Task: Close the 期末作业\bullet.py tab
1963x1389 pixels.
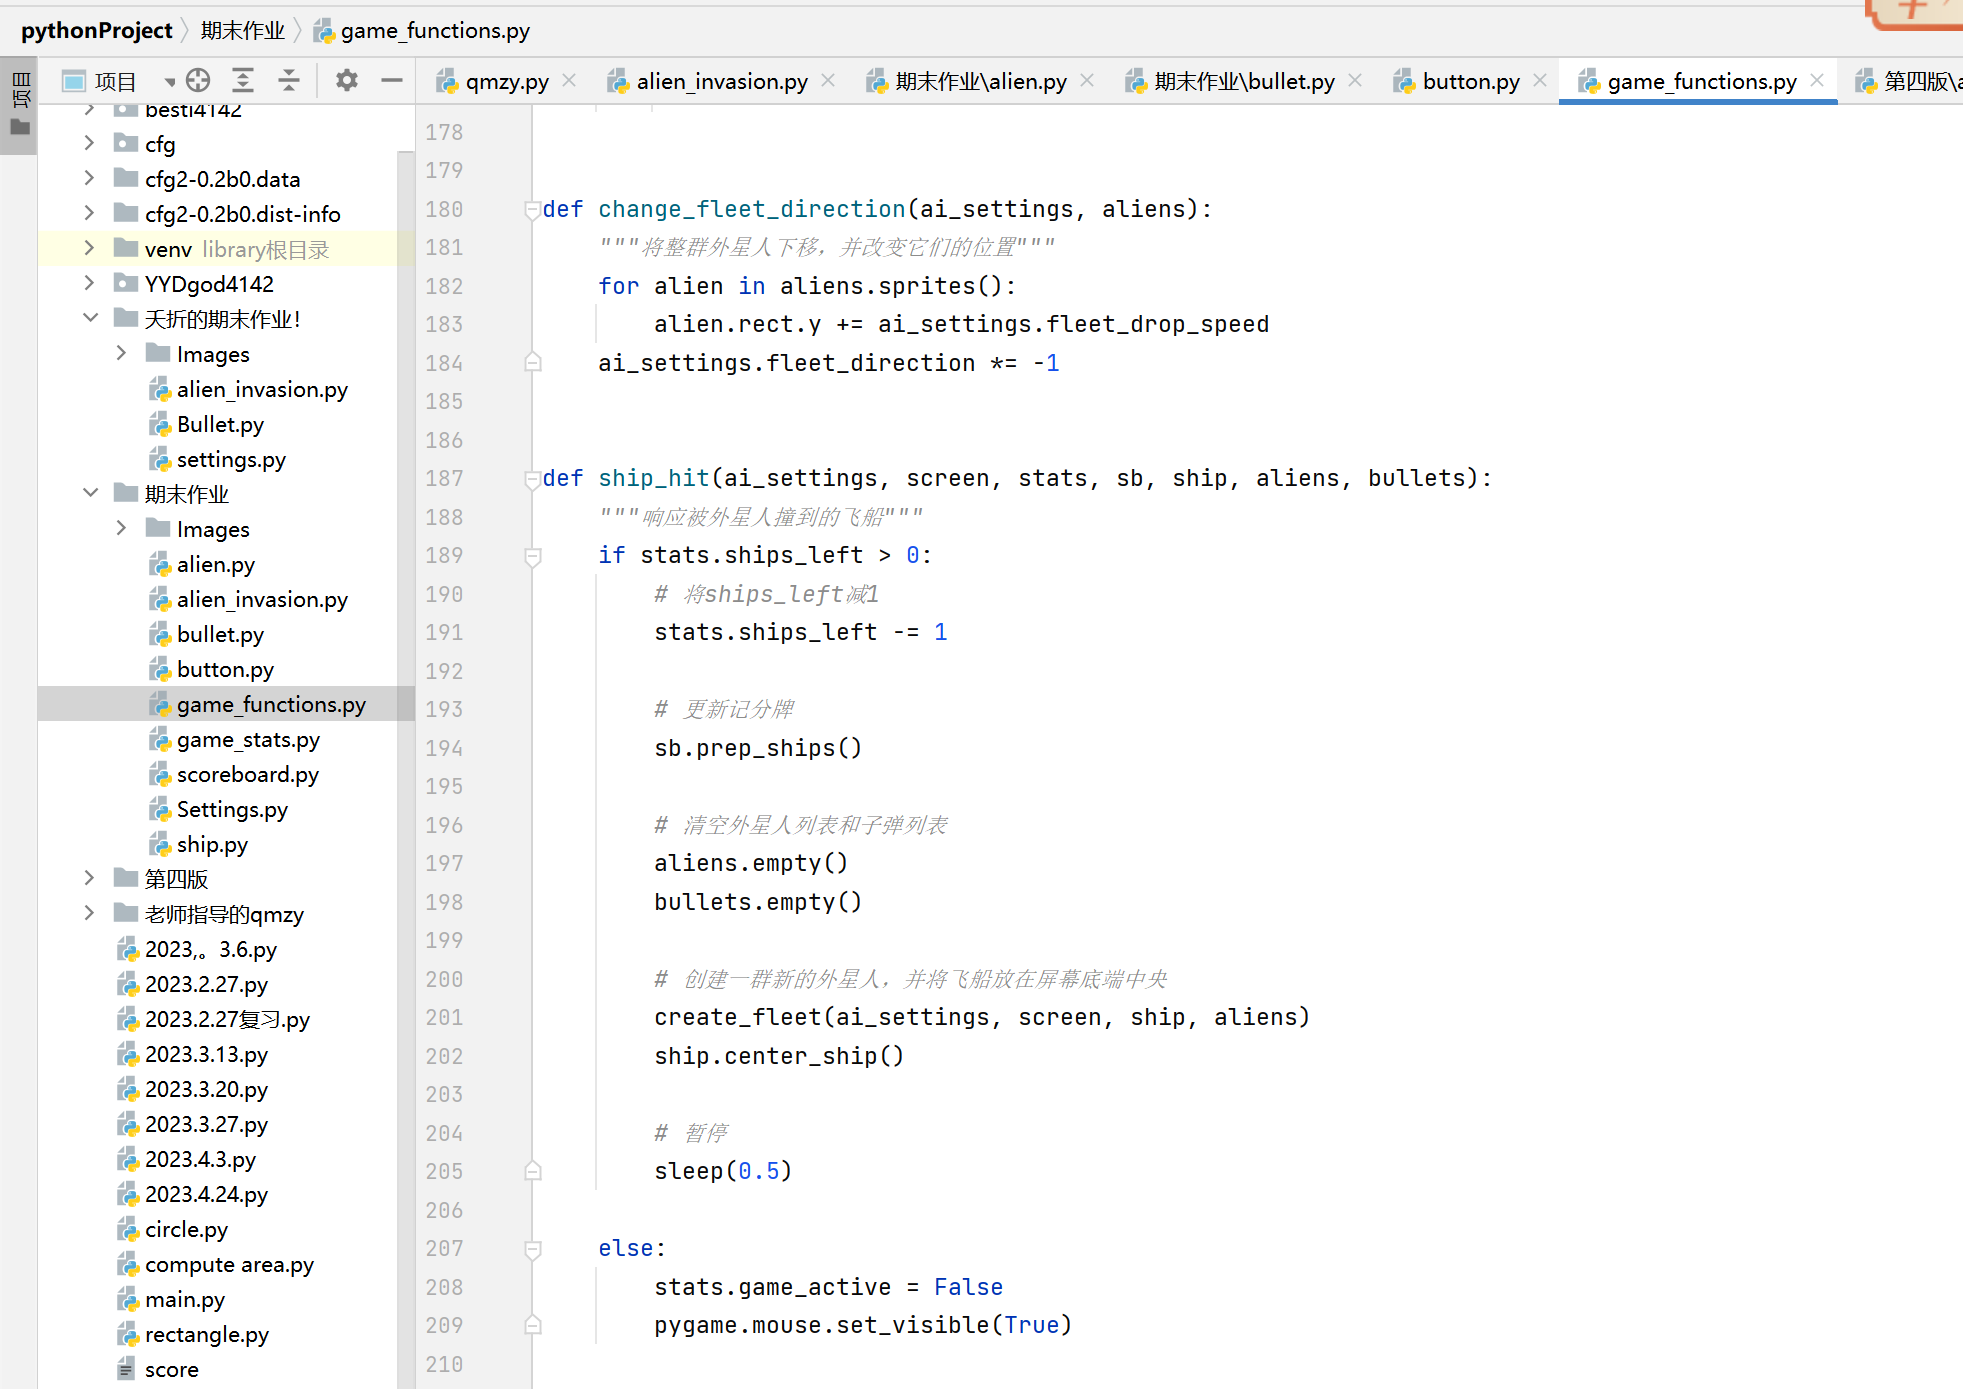Action: click(1355, 80)
